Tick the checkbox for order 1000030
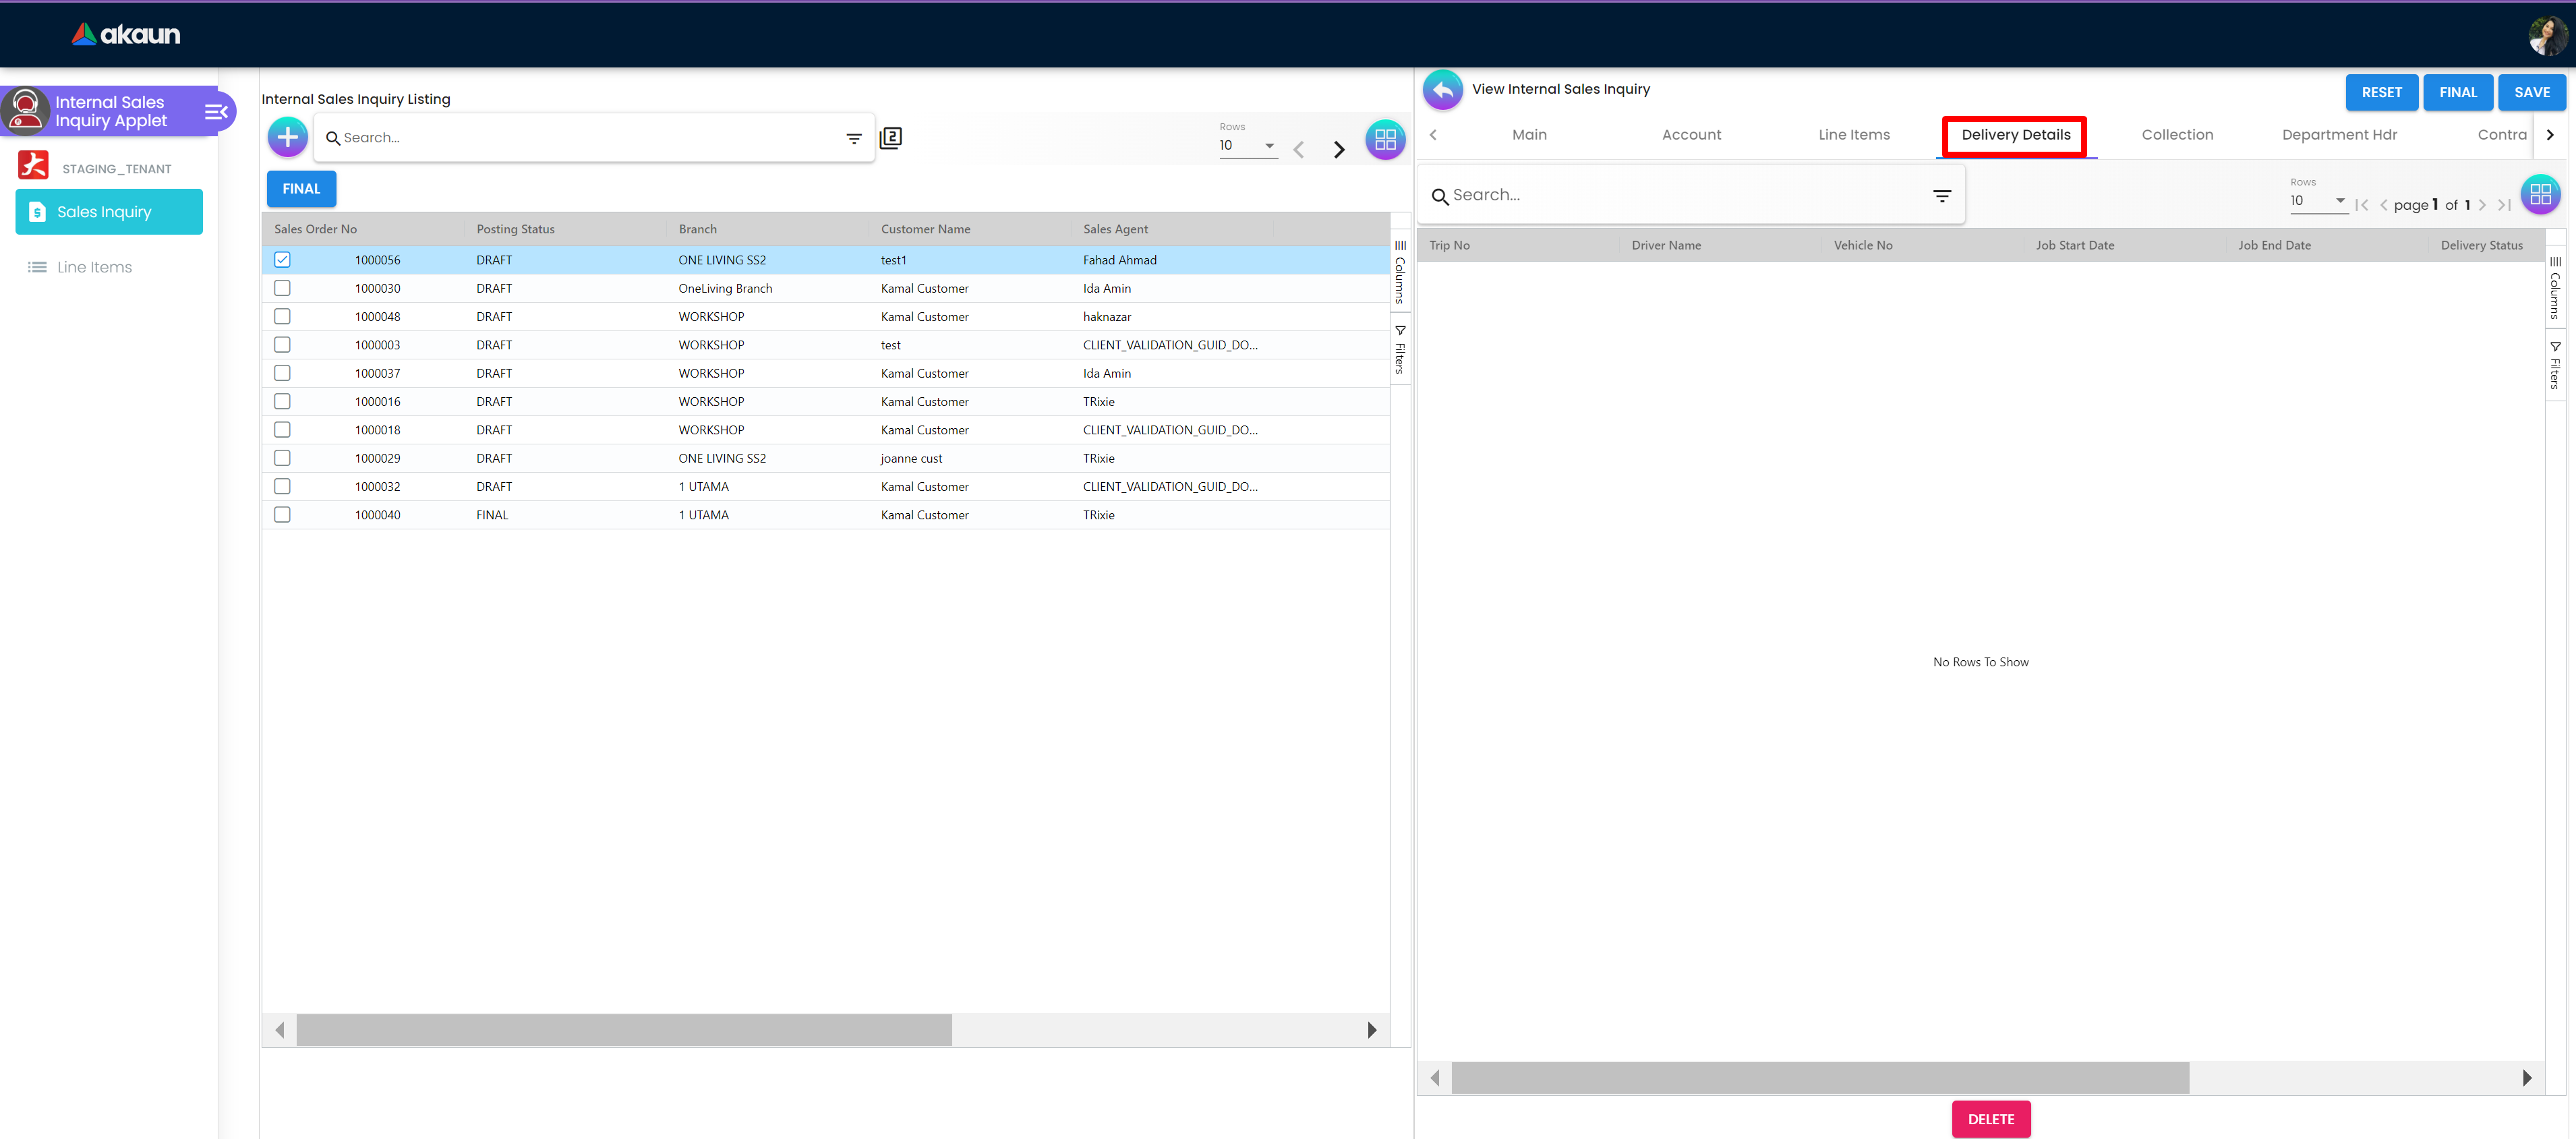 pyautogui.click(x=282, y=288)
